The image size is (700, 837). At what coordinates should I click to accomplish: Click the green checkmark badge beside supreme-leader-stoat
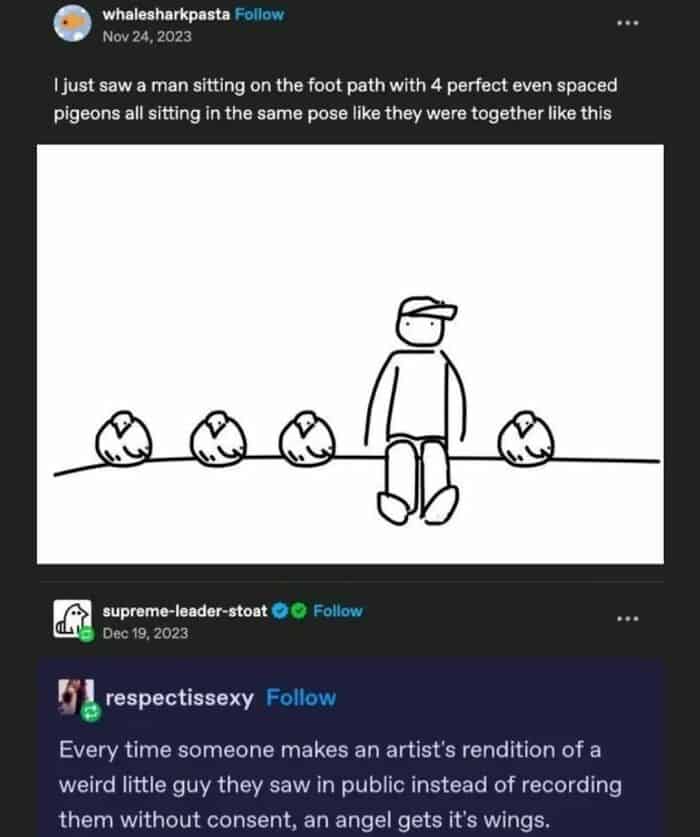coord(296,610)
